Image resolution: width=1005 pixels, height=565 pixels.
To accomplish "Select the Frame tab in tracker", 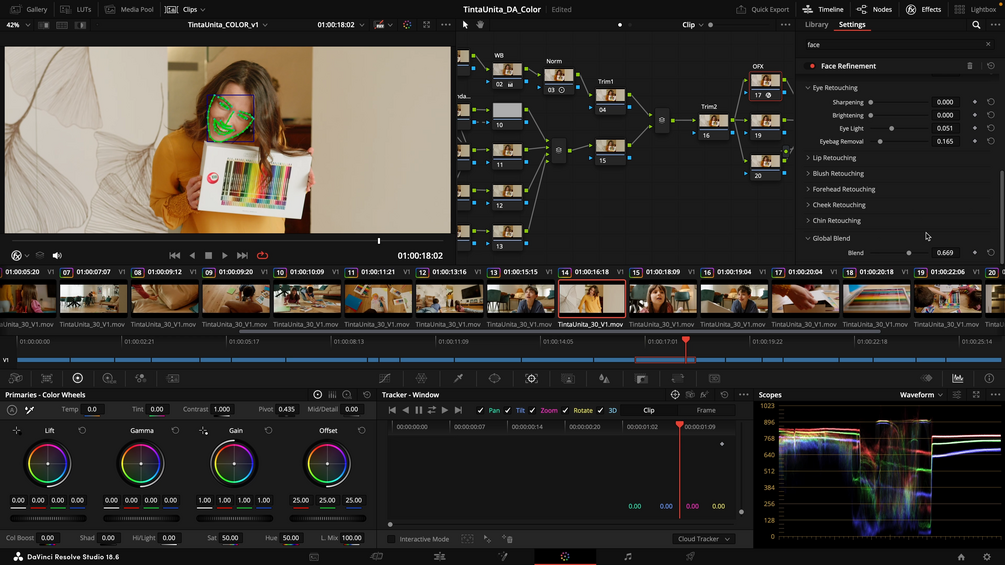I will click(x=706, y=410).
